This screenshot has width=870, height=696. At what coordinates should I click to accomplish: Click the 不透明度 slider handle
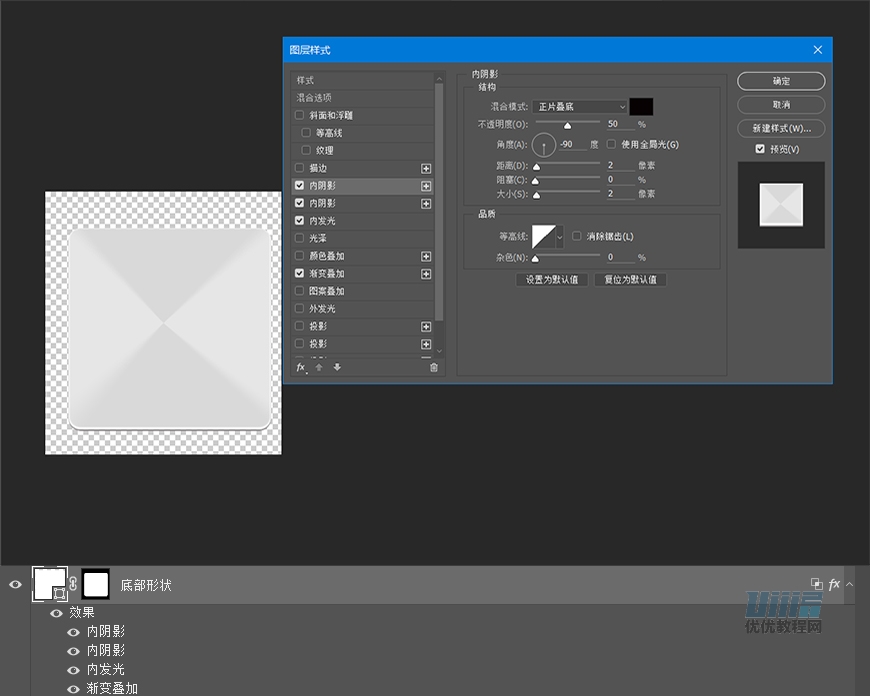(x=568, y=126)
